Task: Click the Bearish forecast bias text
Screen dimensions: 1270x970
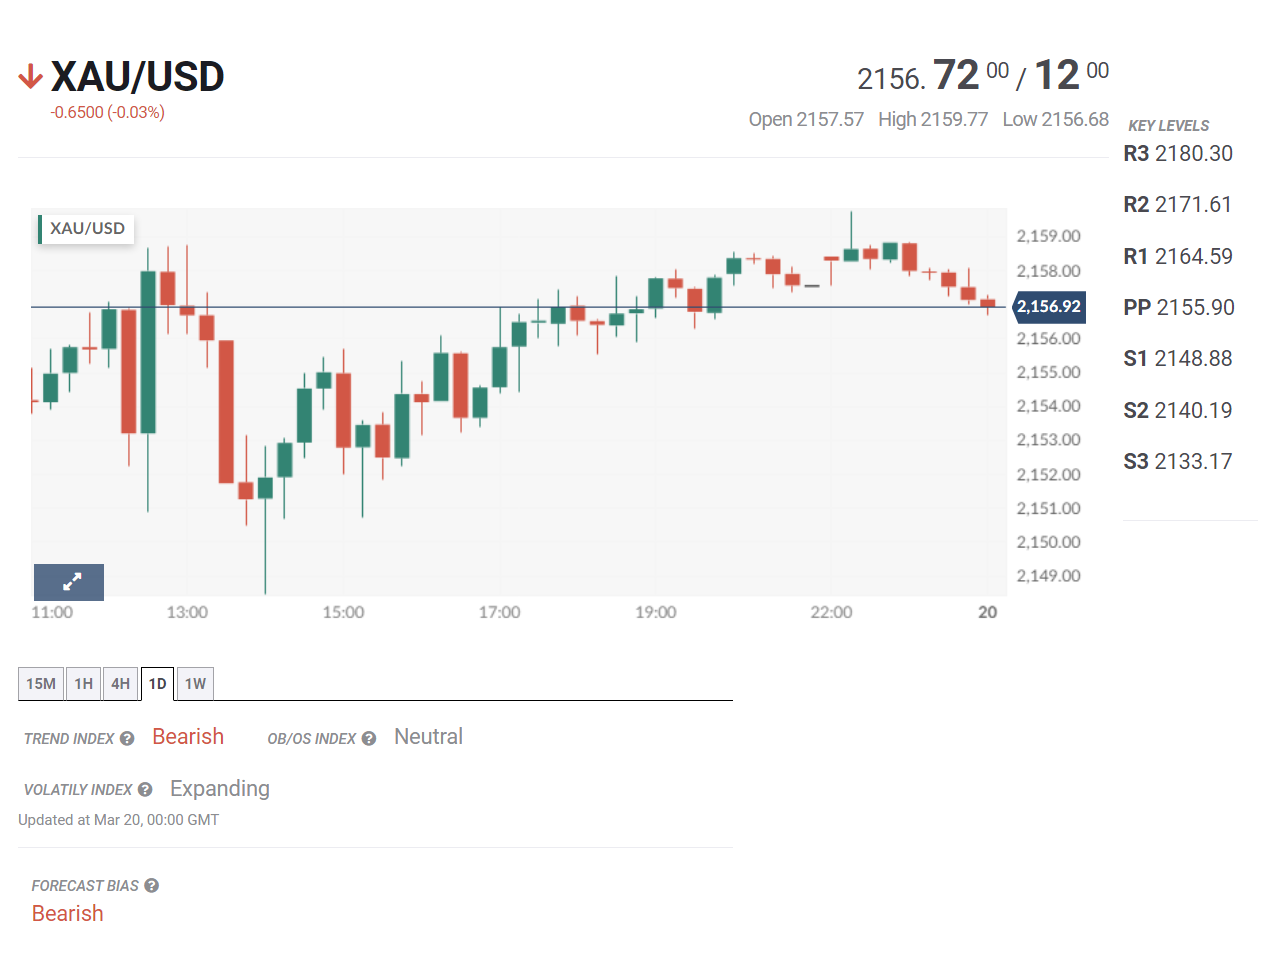Action: click(68, 914)
